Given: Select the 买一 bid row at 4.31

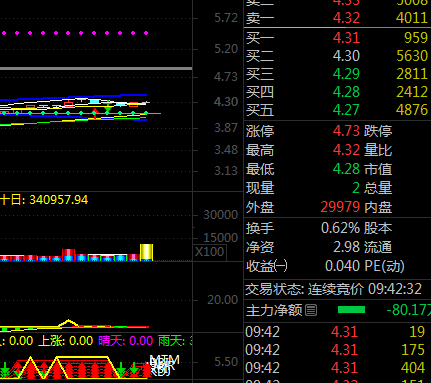Looking at the screenshot, I should point(337,38).
